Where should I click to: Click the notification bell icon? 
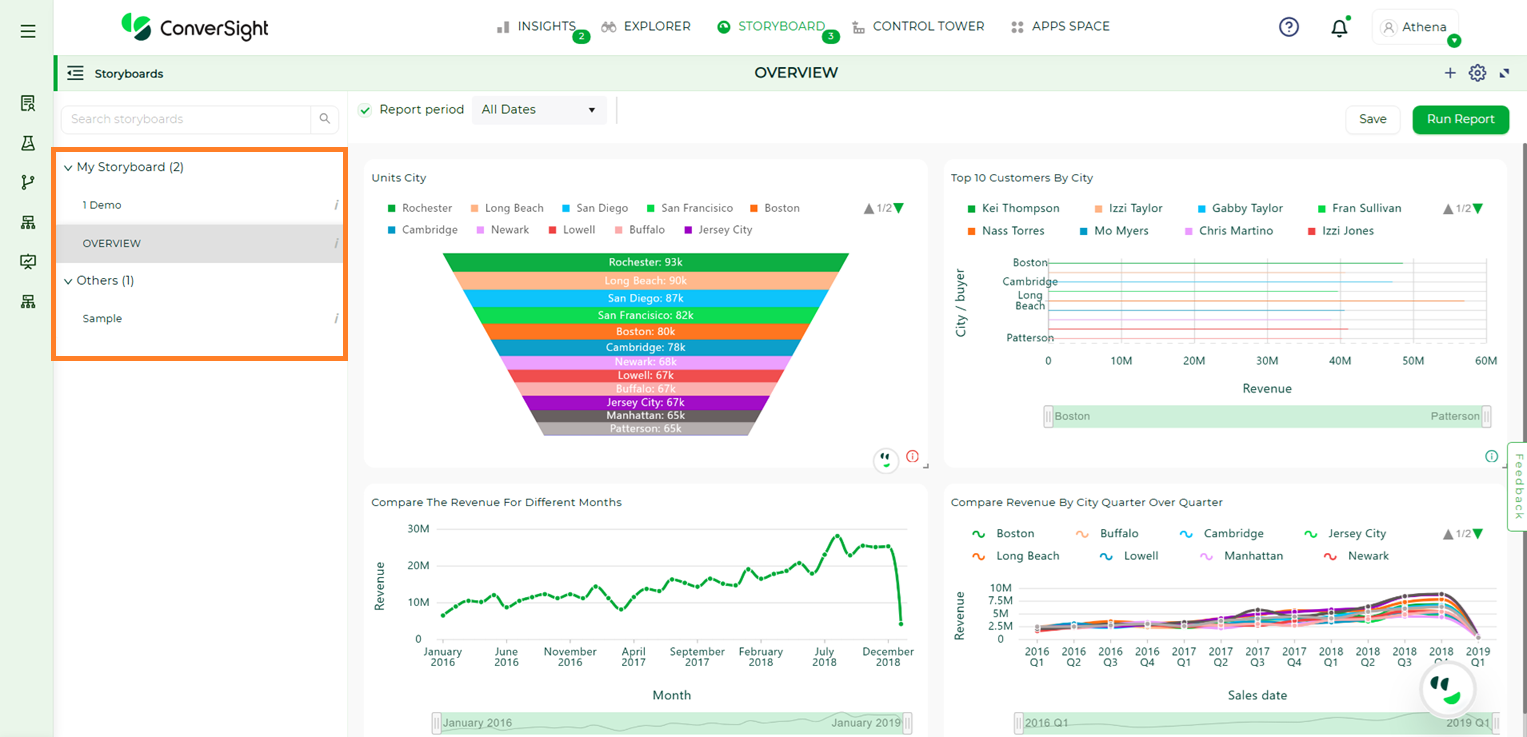[1339, 28]
